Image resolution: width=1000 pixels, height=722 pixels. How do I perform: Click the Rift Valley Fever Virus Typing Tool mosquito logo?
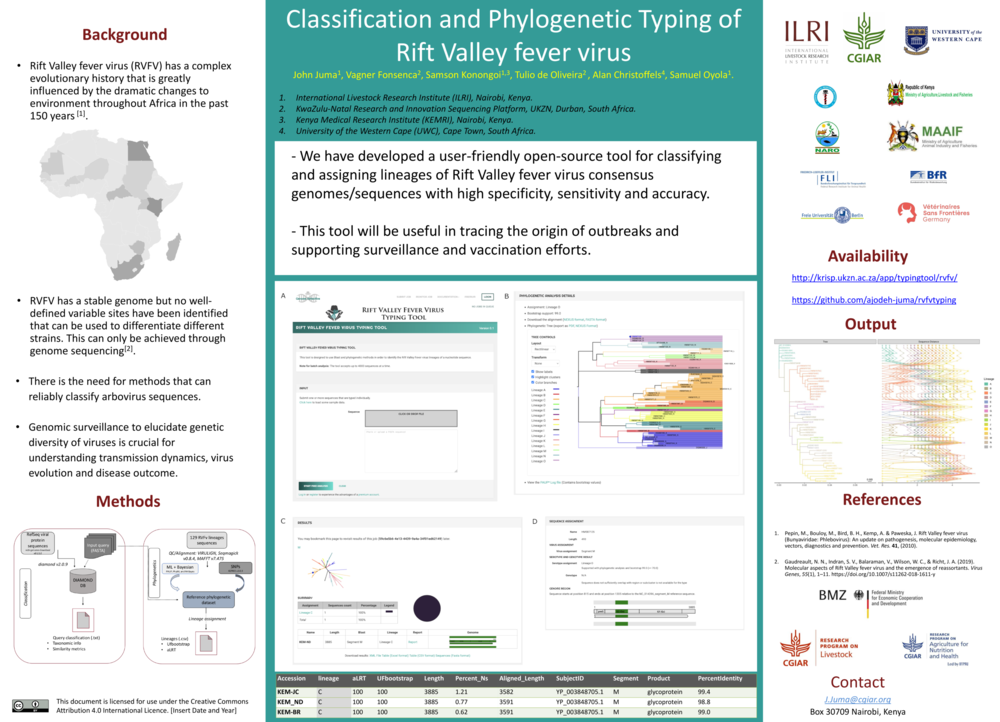[333, 313]
